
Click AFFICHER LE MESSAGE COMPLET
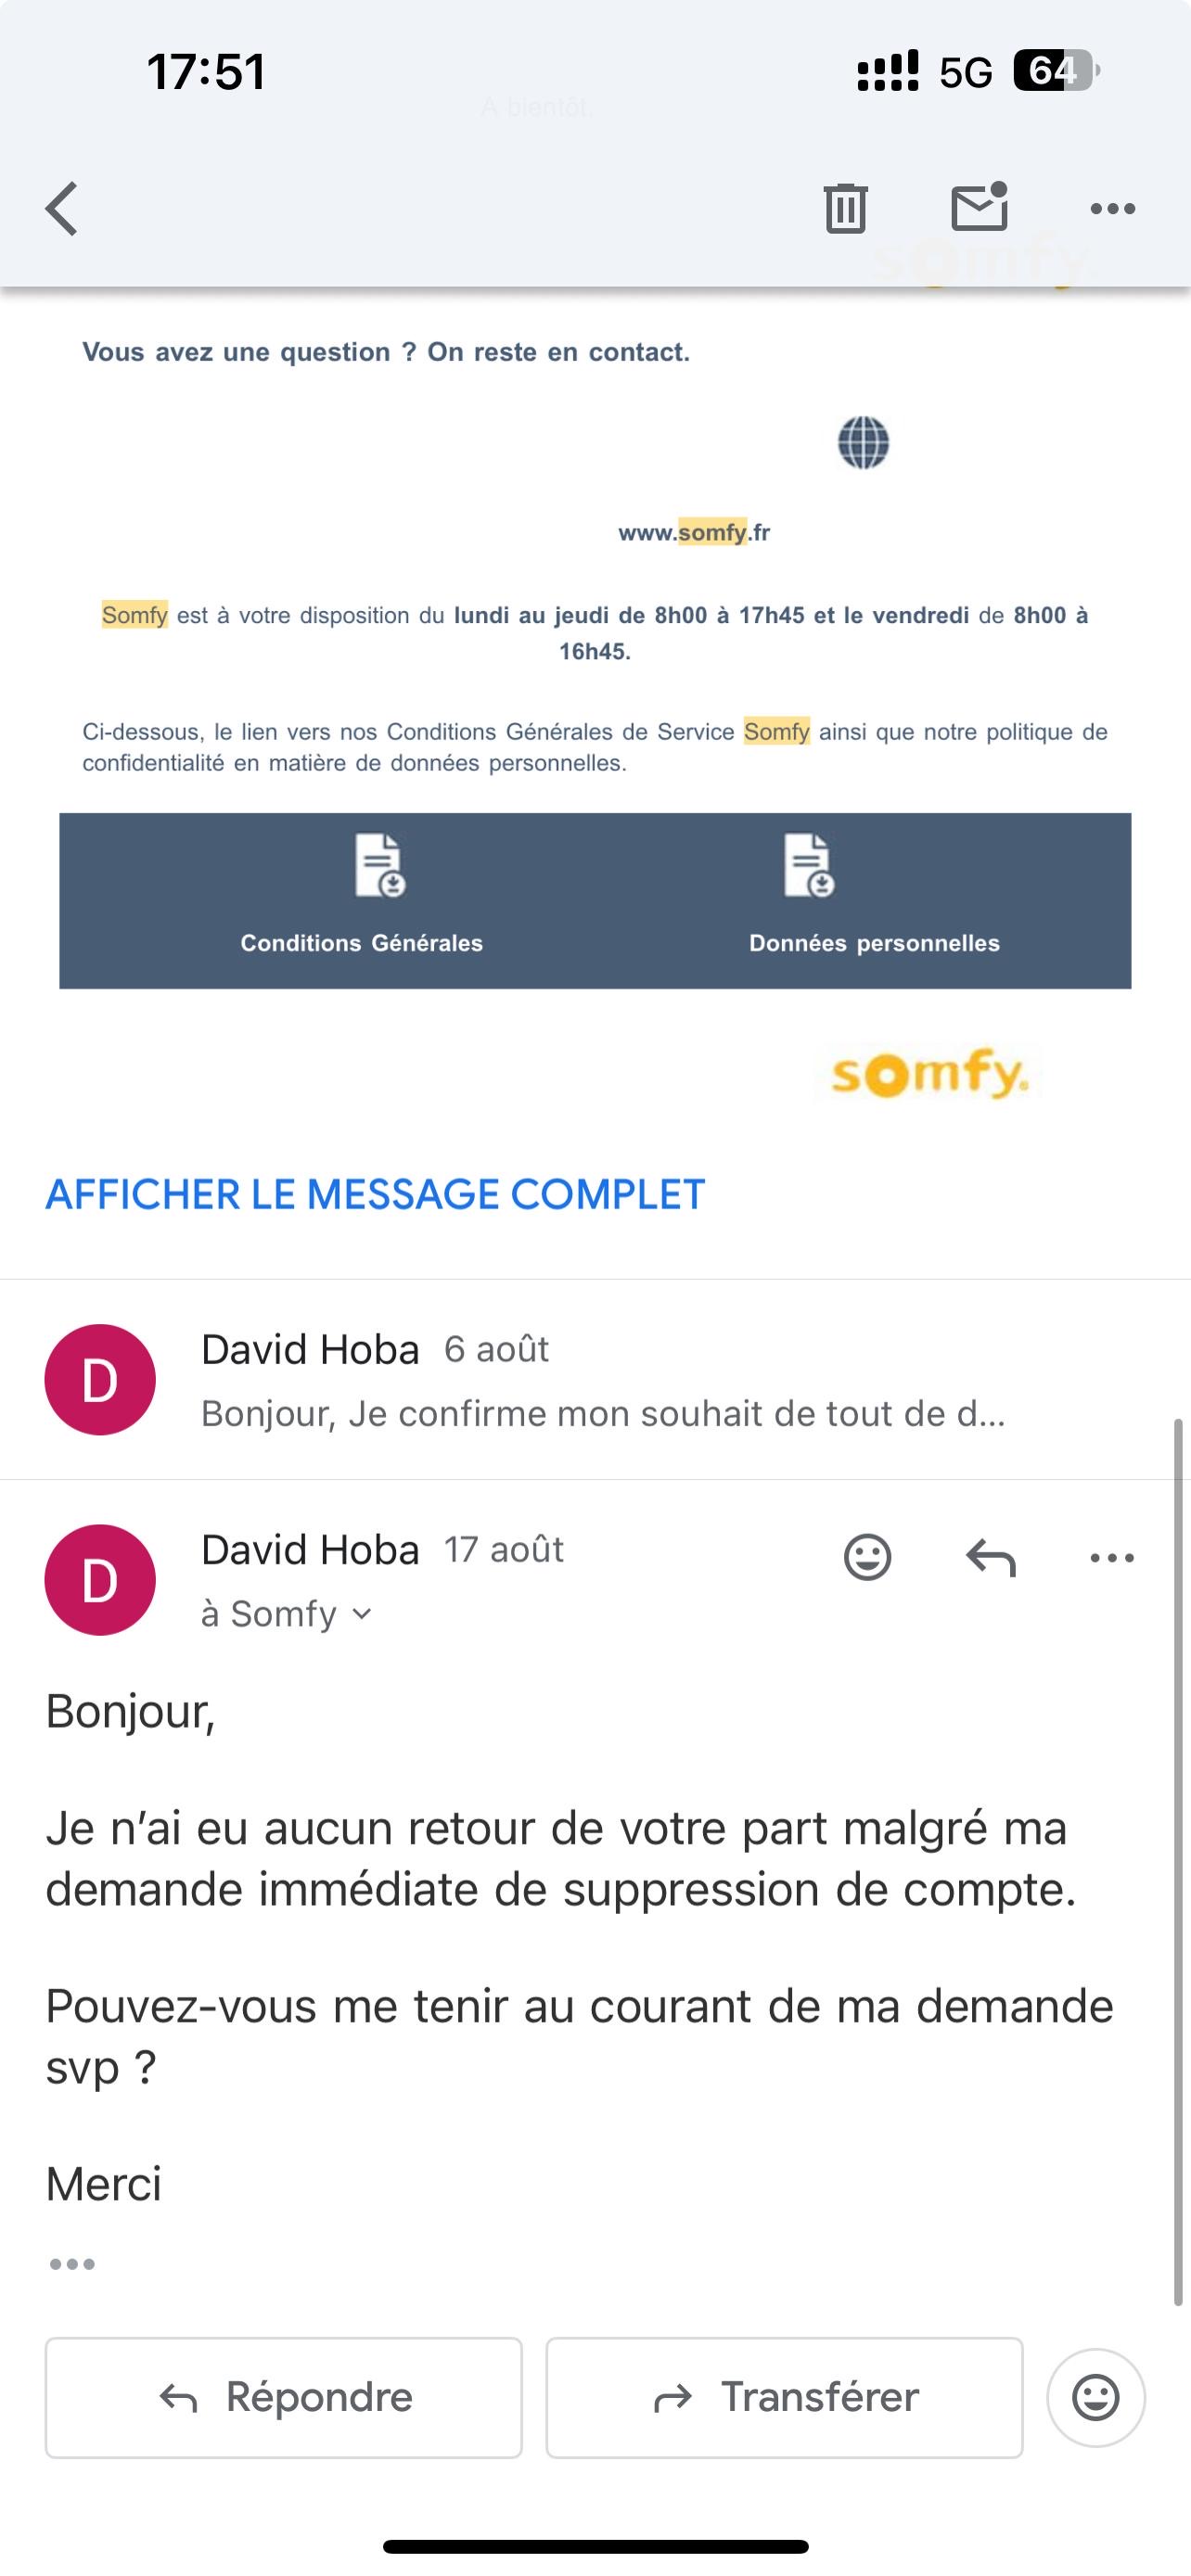tap(375, 1194)
